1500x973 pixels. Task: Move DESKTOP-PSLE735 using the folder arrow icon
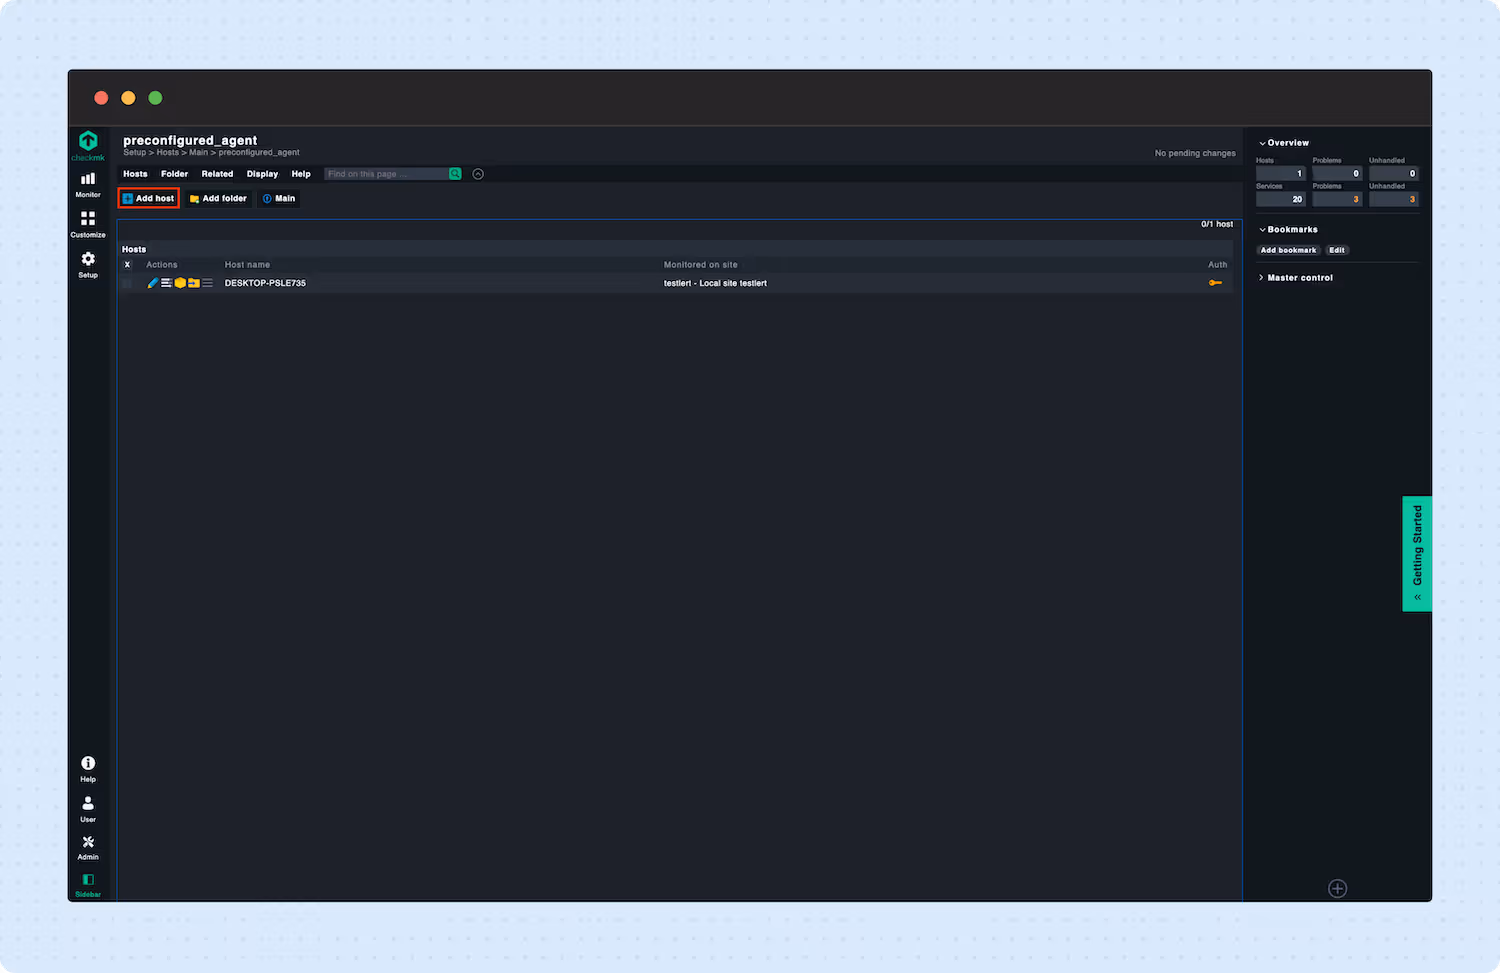(x=193, y=282)
